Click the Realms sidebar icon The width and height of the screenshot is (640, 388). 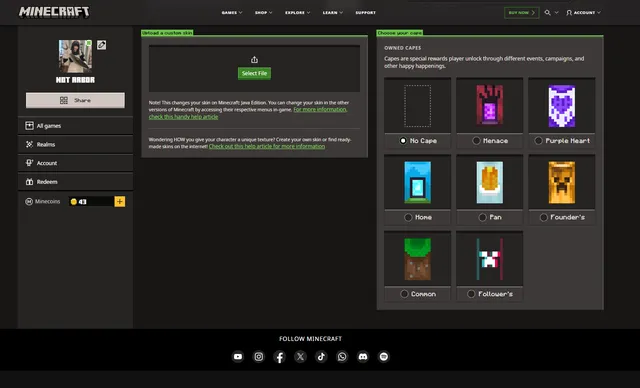tap(29, 144)
